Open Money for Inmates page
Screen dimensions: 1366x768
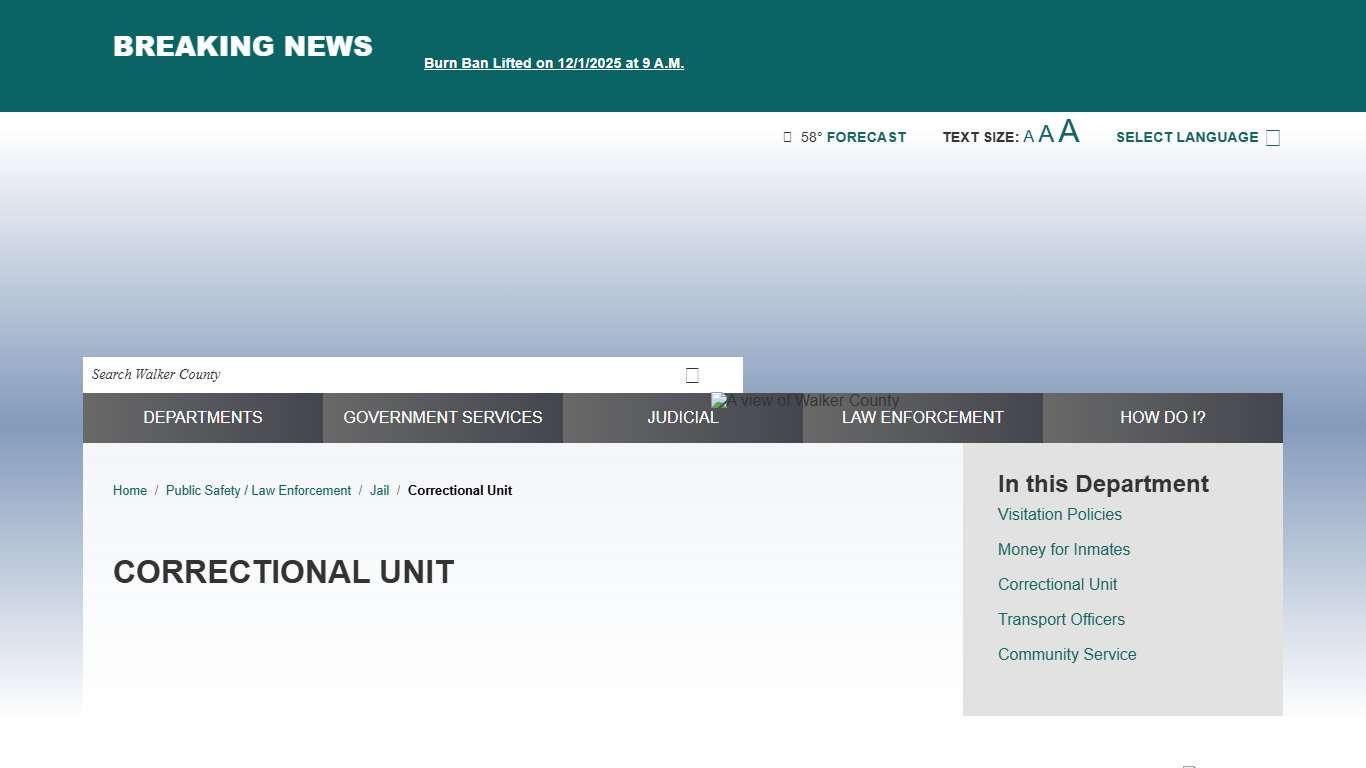point(1064,550)
